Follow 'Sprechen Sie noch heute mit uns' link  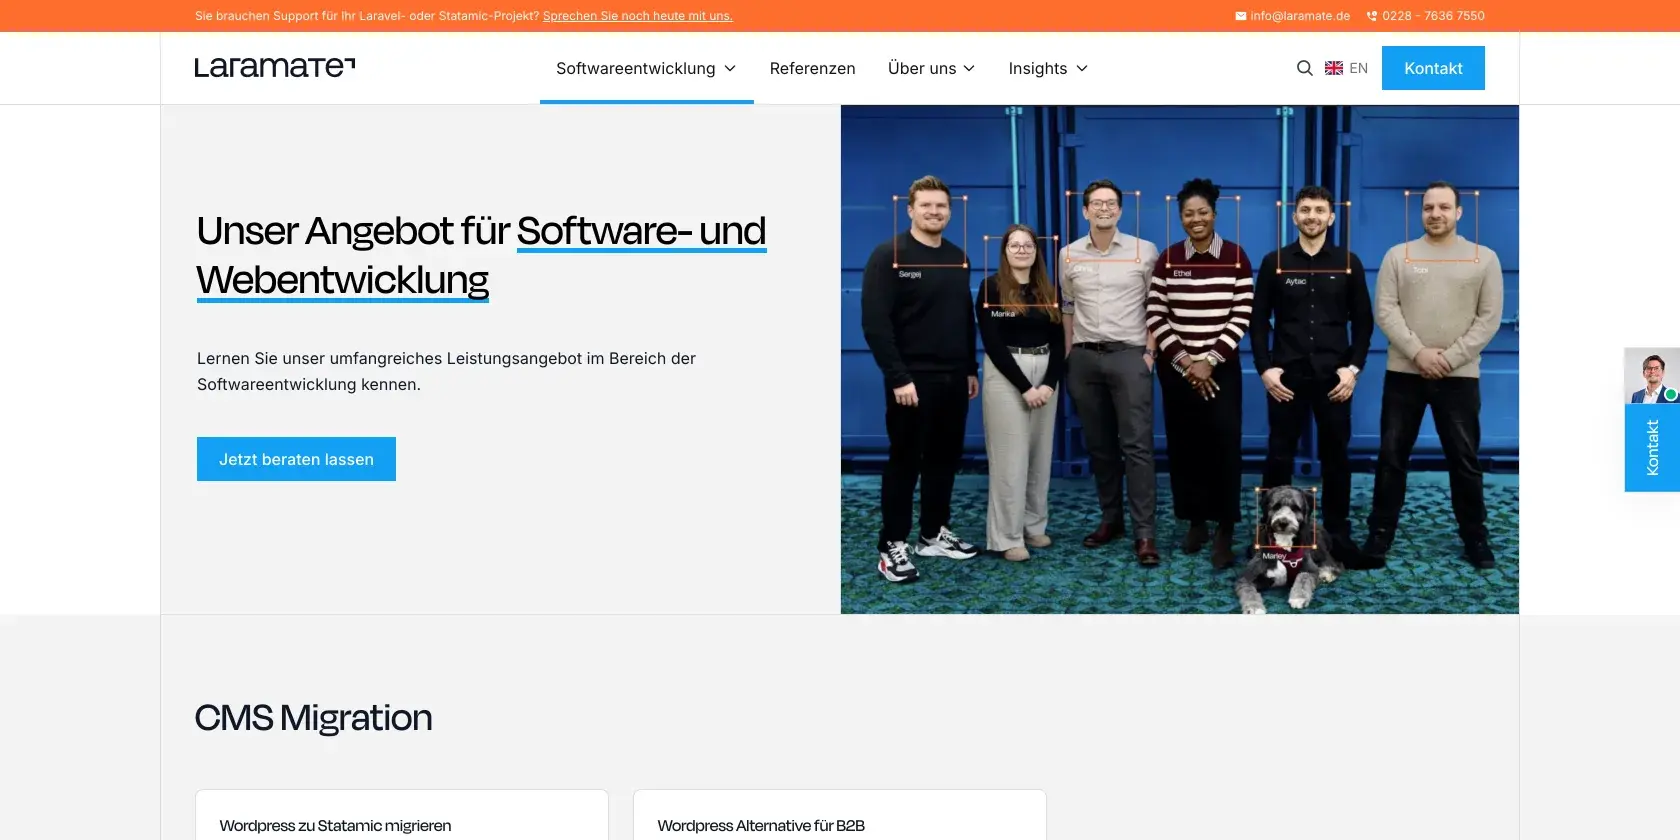coord(638,16)
